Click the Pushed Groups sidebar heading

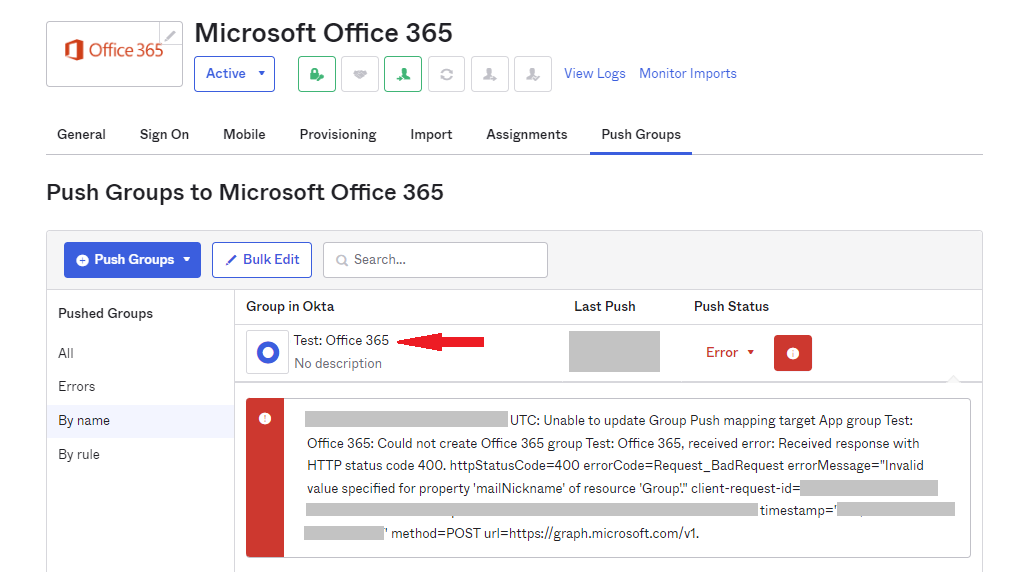pyautogui.click(x=105, y=313)
